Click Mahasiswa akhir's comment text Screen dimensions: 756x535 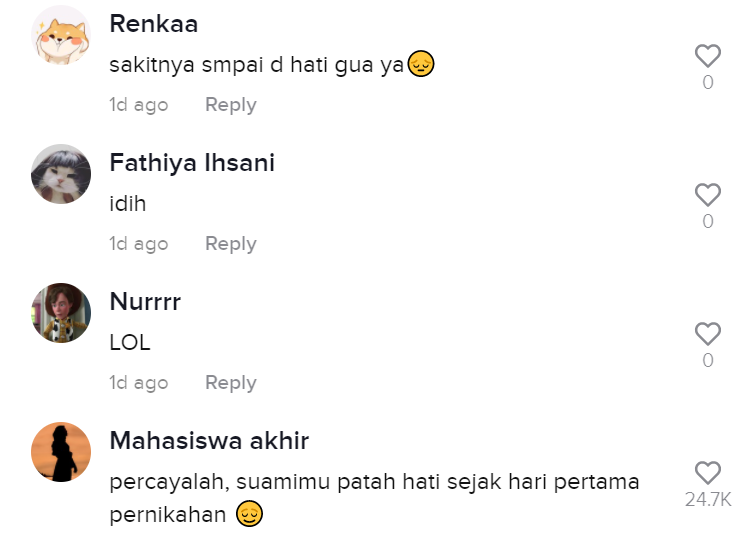tap(373, 483)
